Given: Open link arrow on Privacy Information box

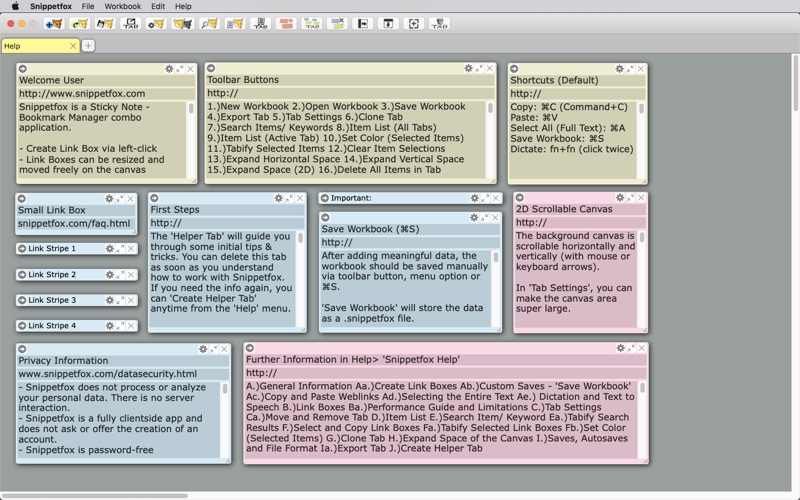Looking at the screenshot, I should pyautogui.click(x=22, y=349).
